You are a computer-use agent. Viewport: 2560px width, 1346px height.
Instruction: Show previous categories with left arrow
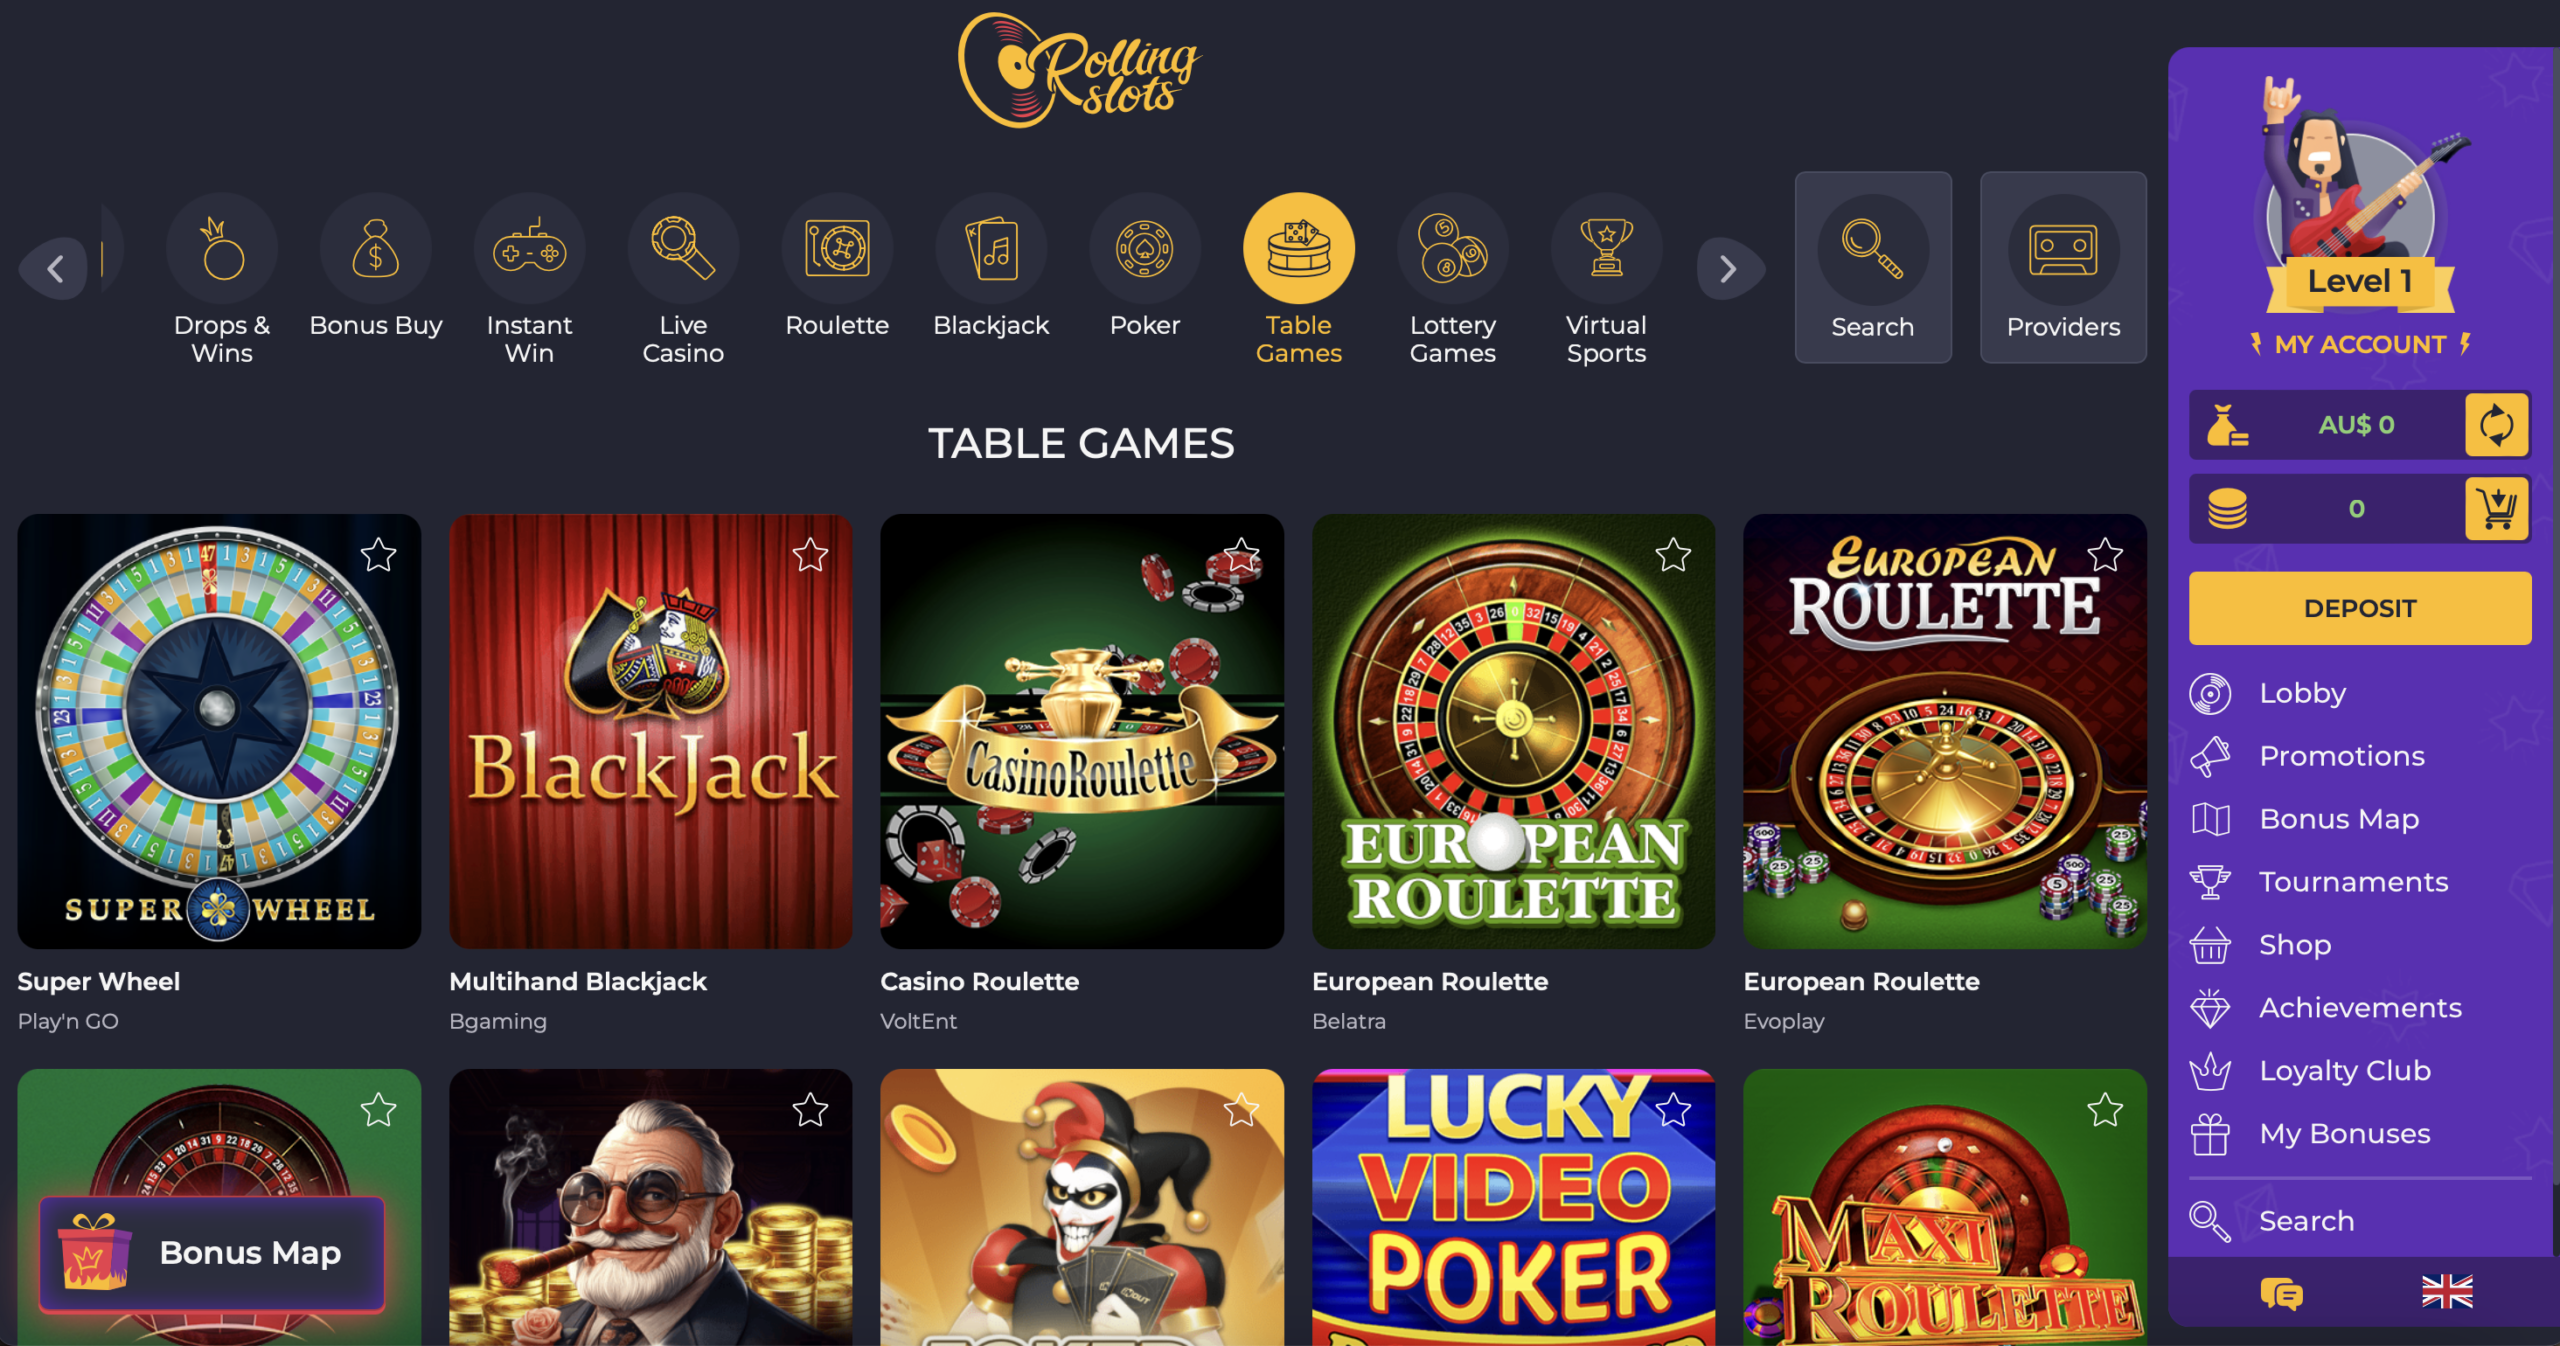coord(56,268)
